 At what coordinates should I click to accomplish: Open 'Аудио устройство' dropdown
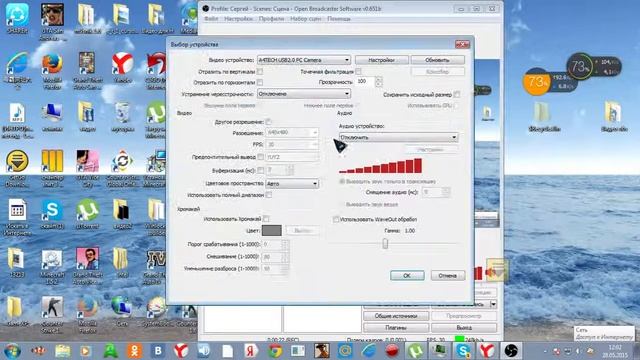click(x=398, y=138)
